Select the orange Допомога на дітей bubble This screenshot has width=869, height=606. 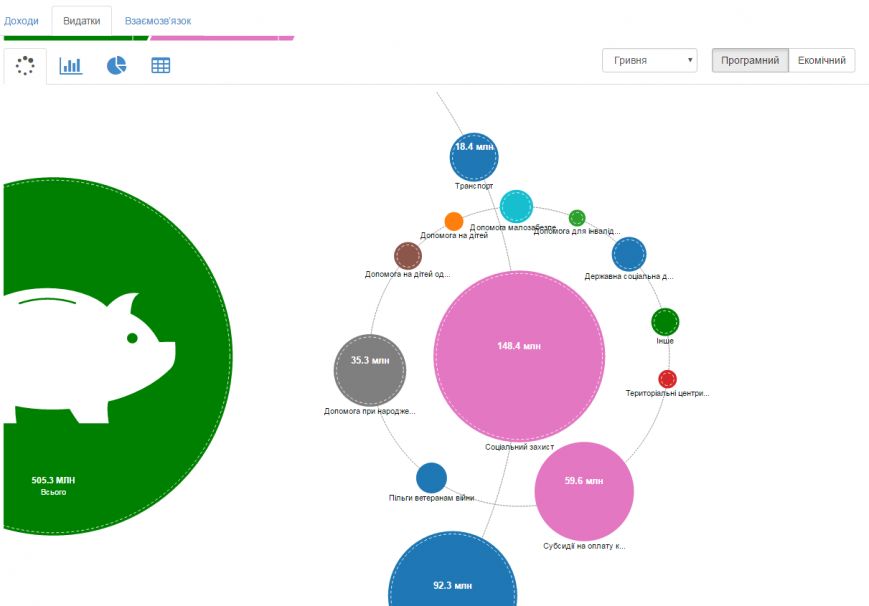click(x=454, y=221)
